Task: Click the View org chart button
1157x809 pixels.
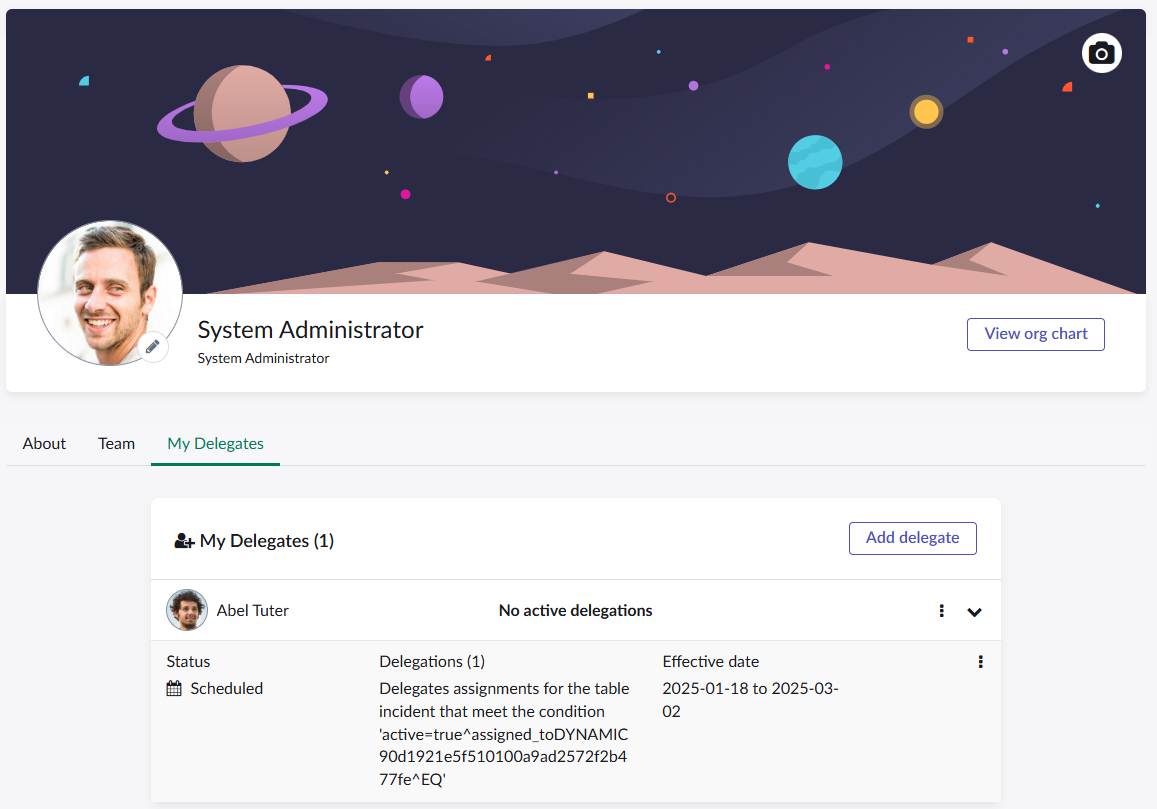Action: tap(1035, 334)
